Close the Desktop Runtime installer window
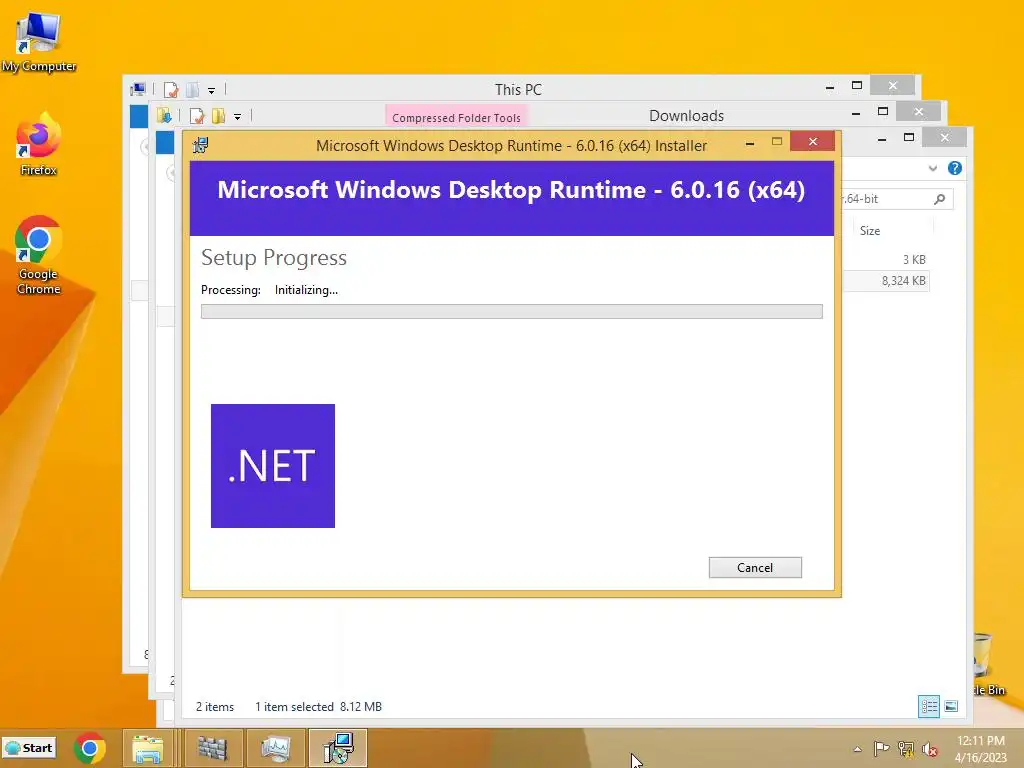Screen dimensions: 1024x768 point(812,142)
